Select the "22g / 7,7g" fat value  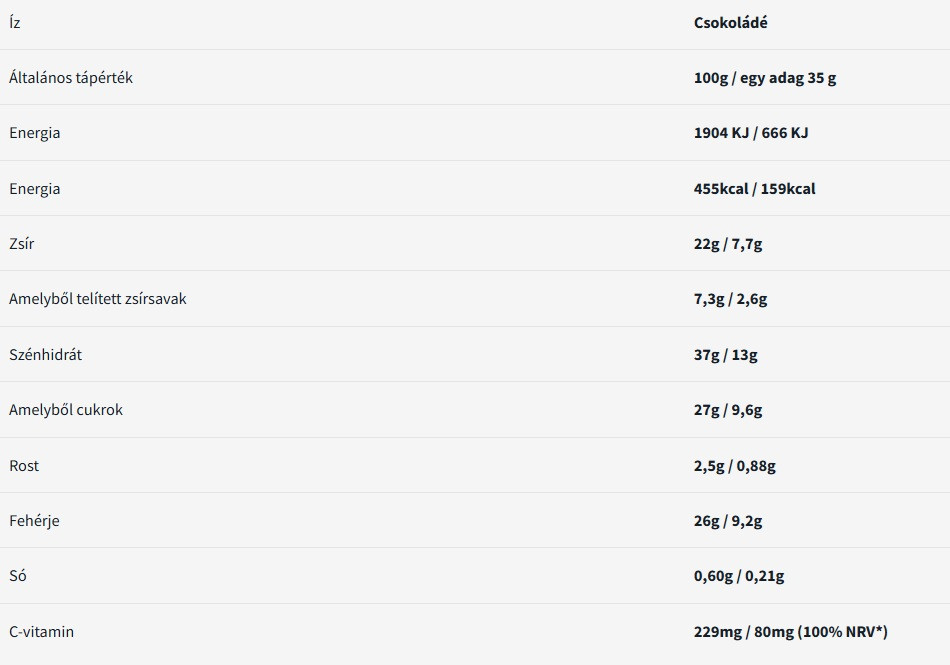[x=727, y=244]
